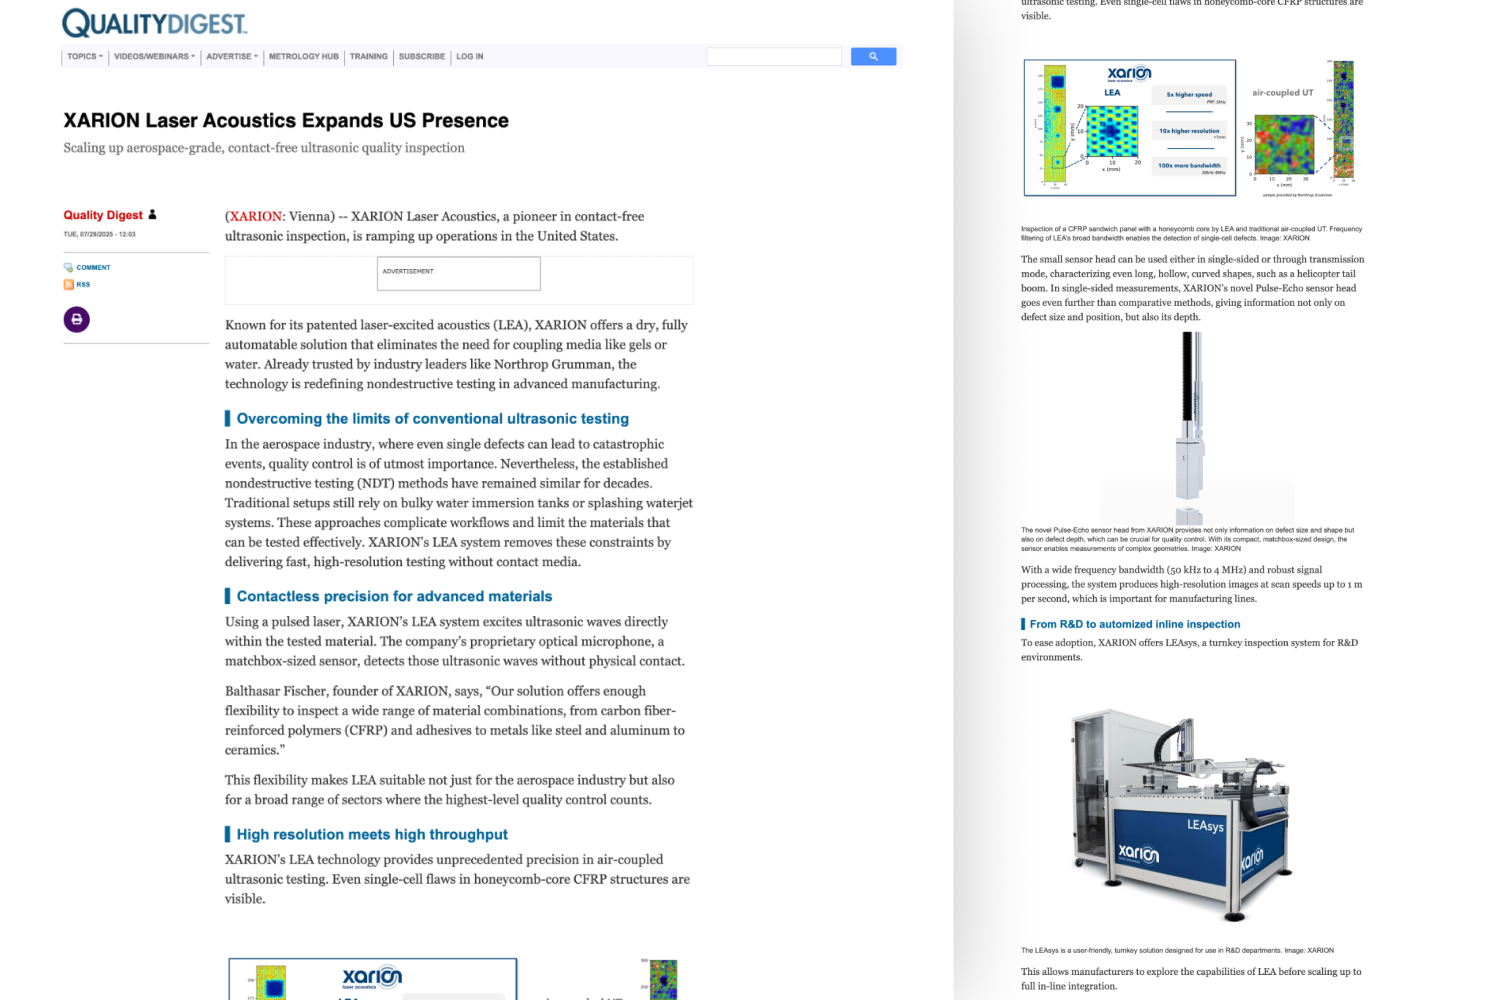Click the High resolution meets high throughput heading

tap(372, 834)
